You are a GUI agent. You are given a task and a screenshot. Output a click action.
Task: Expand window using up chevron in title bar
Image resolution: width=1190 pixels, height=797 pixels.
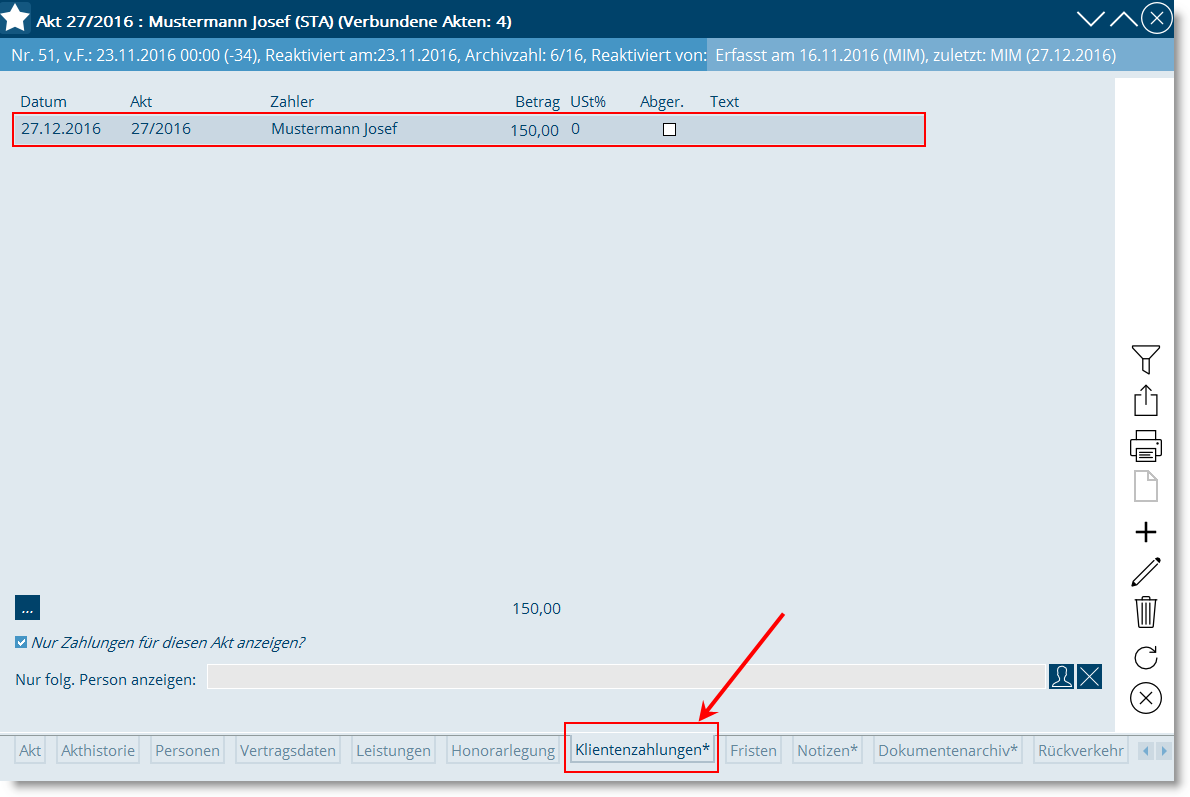coord(1124,19)
